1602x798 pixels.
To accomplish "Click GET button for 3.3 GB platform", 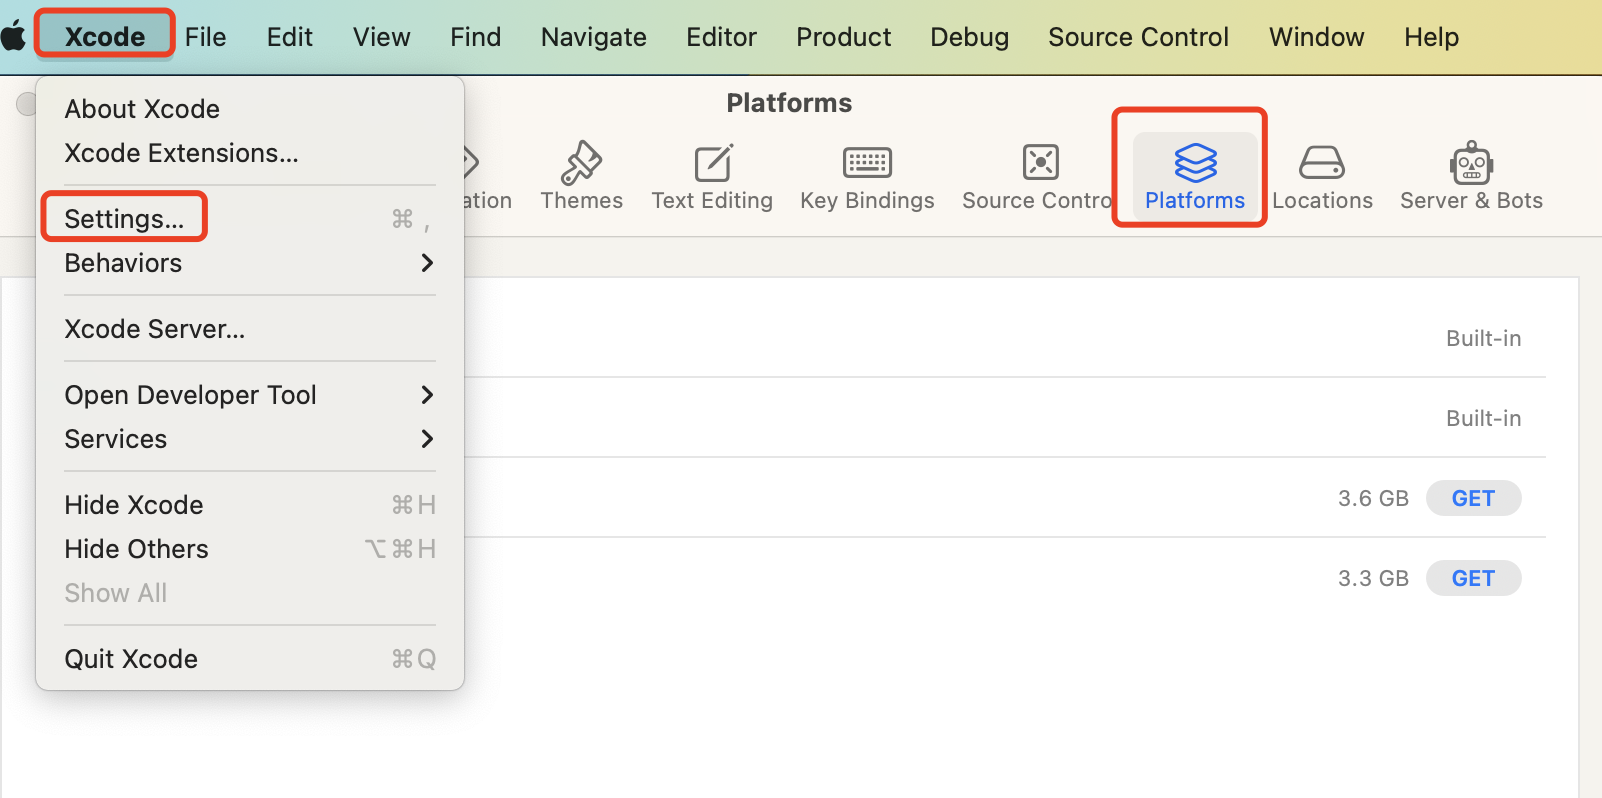I will pos(1473,578).
